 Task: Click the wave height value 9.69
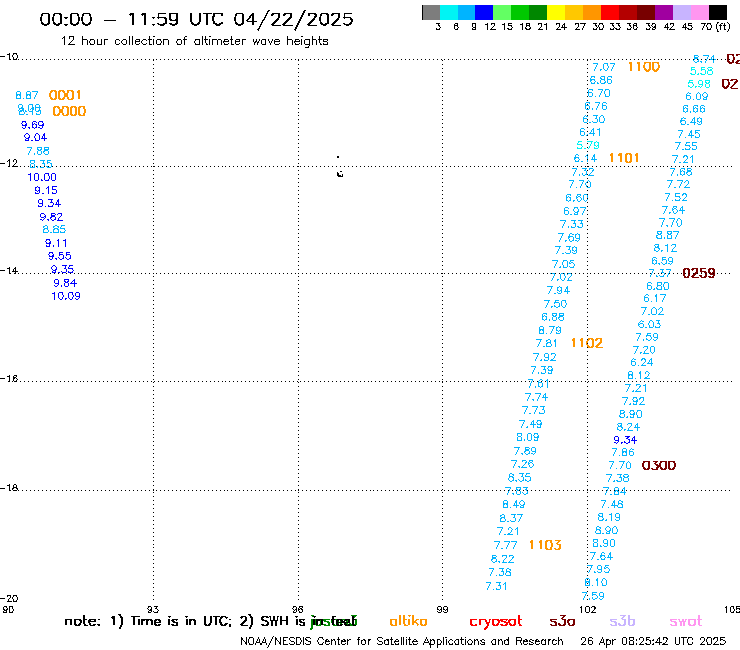[32, 126]
